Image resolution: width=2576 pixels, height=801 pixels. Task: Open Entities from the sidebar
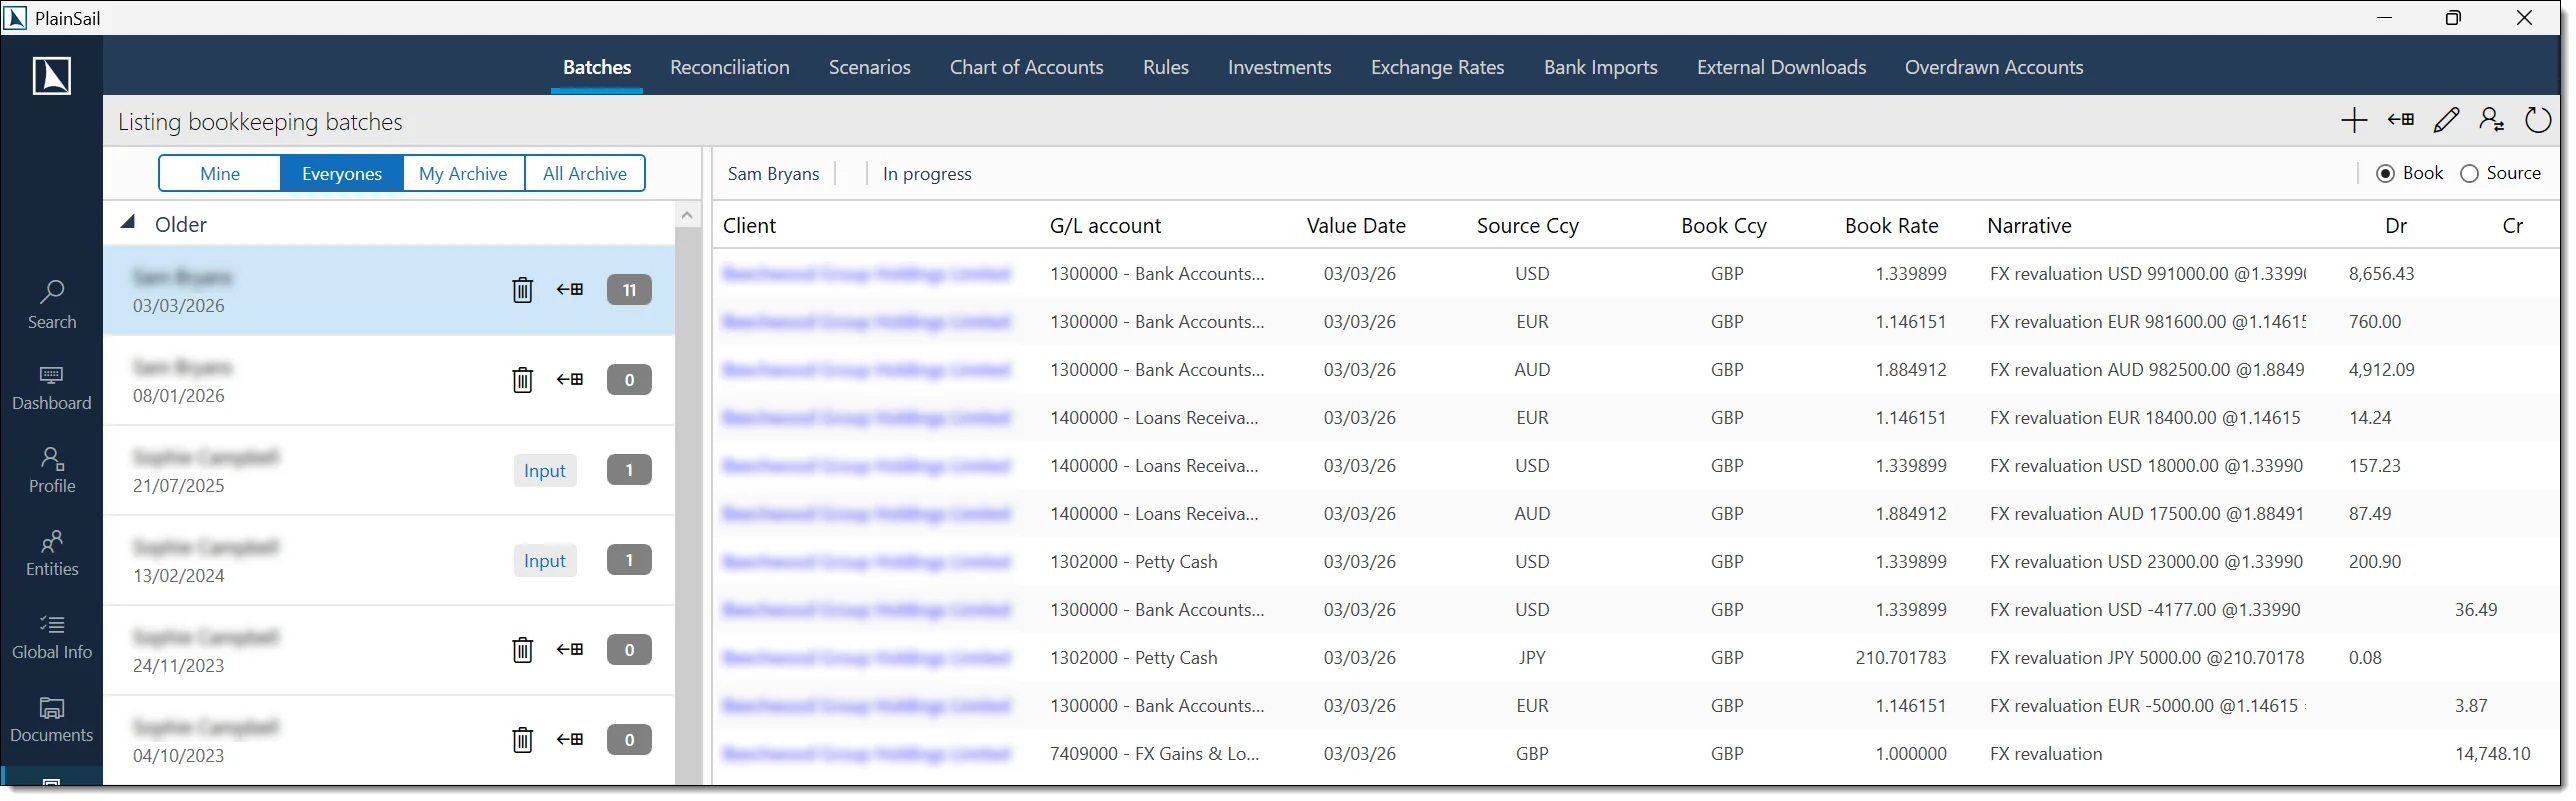pos(52,554)
